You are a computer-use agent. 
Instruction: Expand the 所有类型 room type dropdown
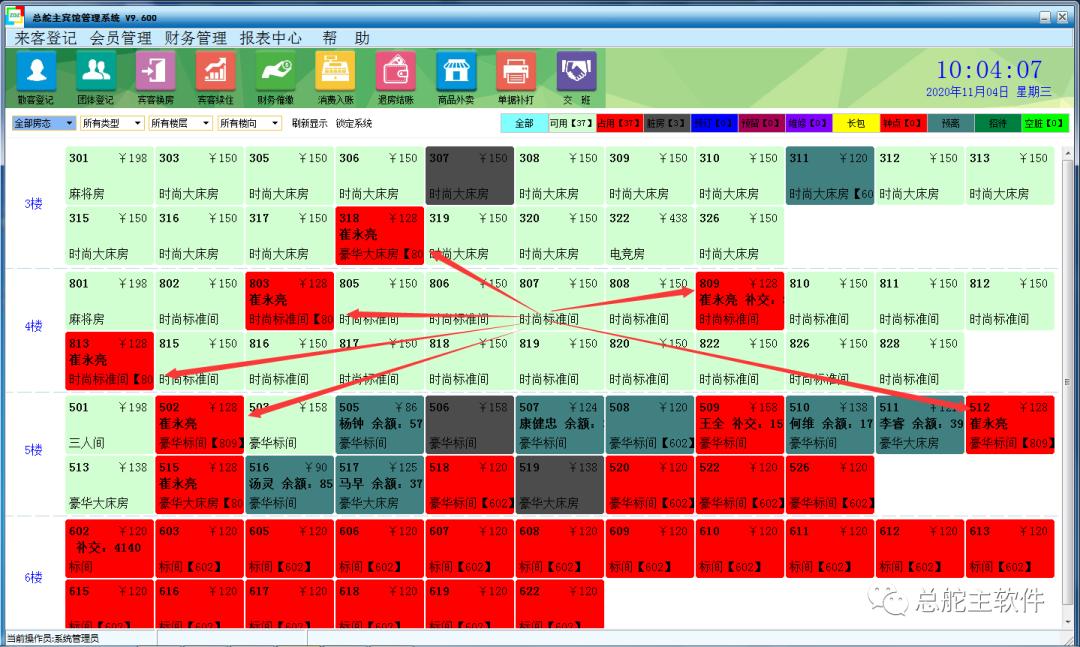point(109,123)
